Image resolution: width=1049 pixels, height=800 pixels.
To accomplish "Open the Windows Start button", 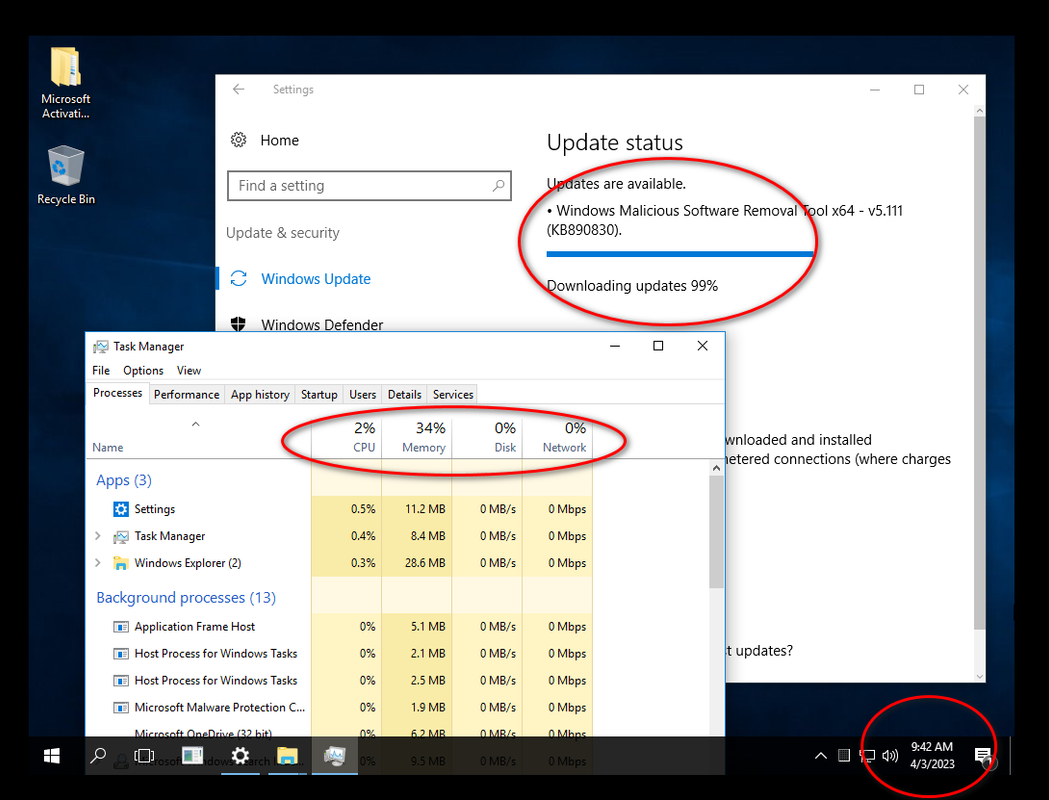I will [x=52, y=756].
